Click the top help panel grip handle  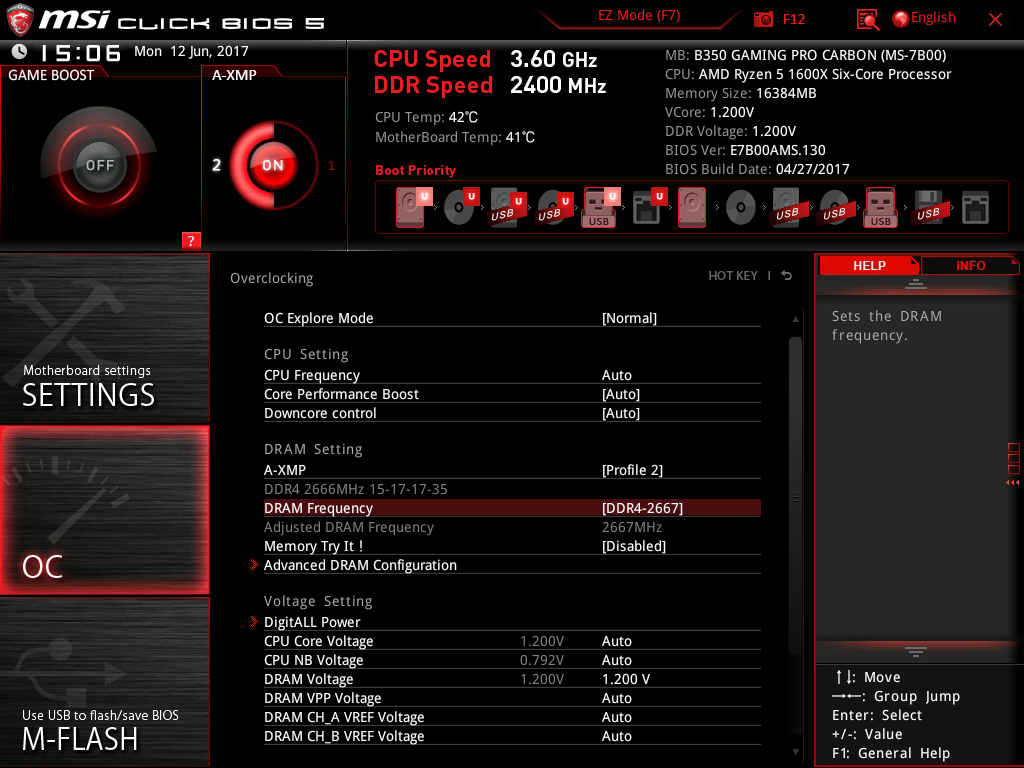pos(916,283)
